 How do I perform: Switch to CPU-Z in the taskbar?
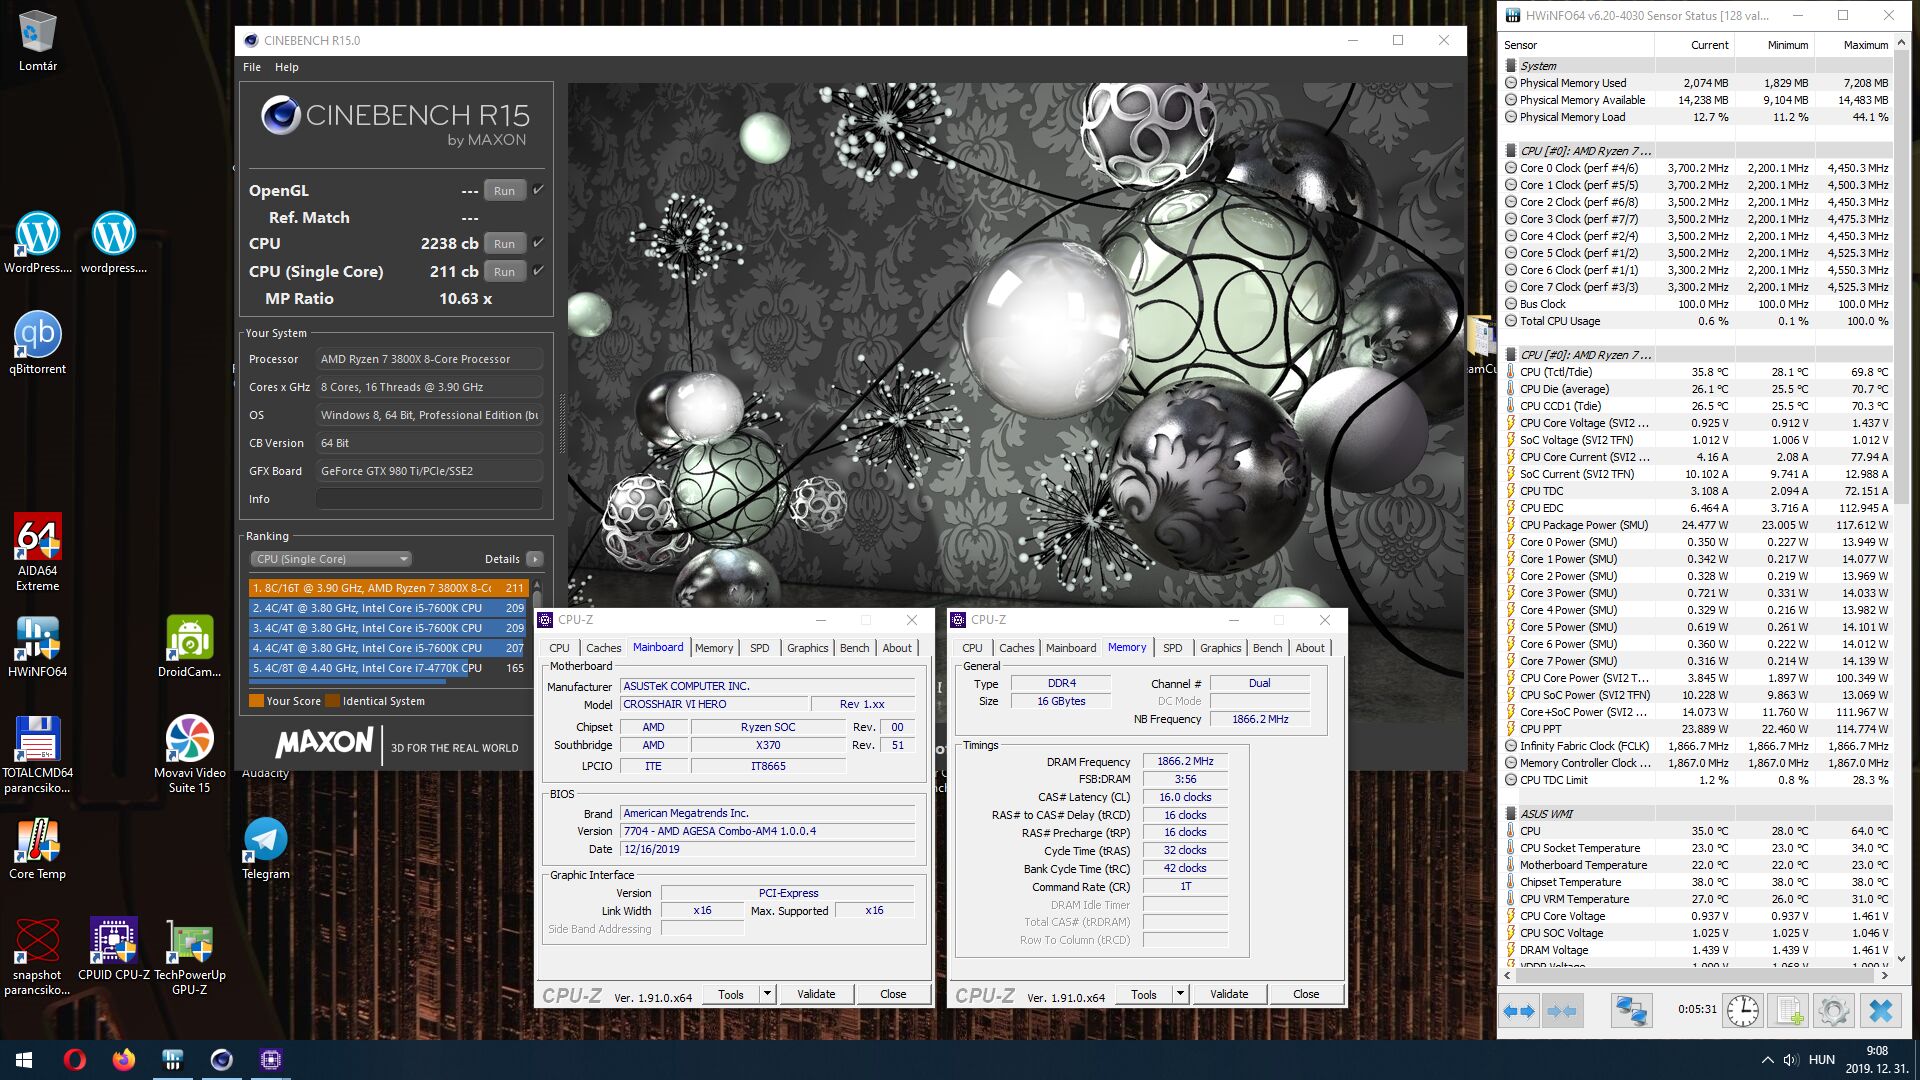tap(270, 1060)
